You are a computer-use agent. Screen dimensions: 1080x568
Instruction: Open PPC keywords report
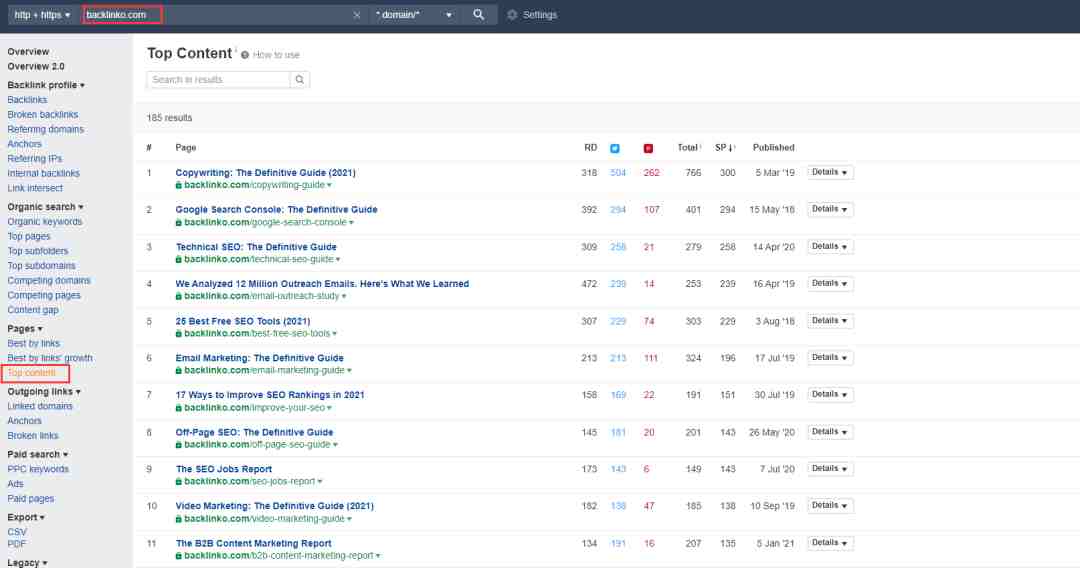(38, 469)
